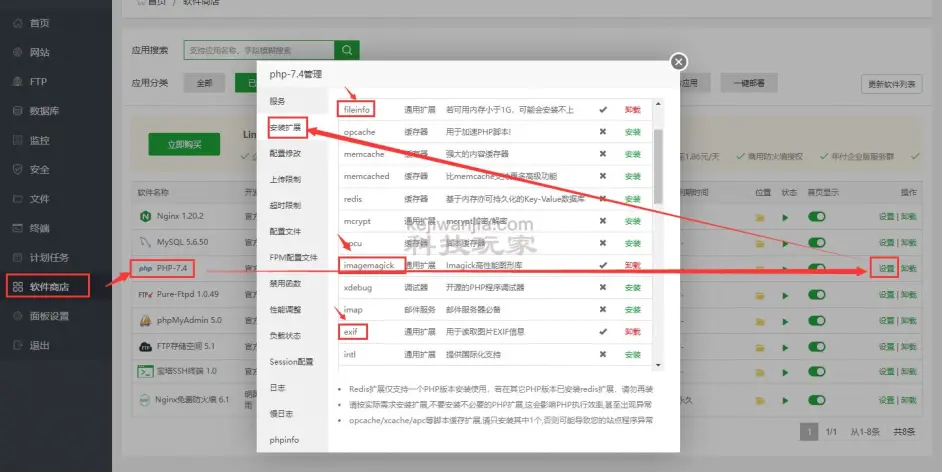The width and height of the screenshot is (942, 472).
Task: Uninstall the exif extension
Action: coord(633,332)
